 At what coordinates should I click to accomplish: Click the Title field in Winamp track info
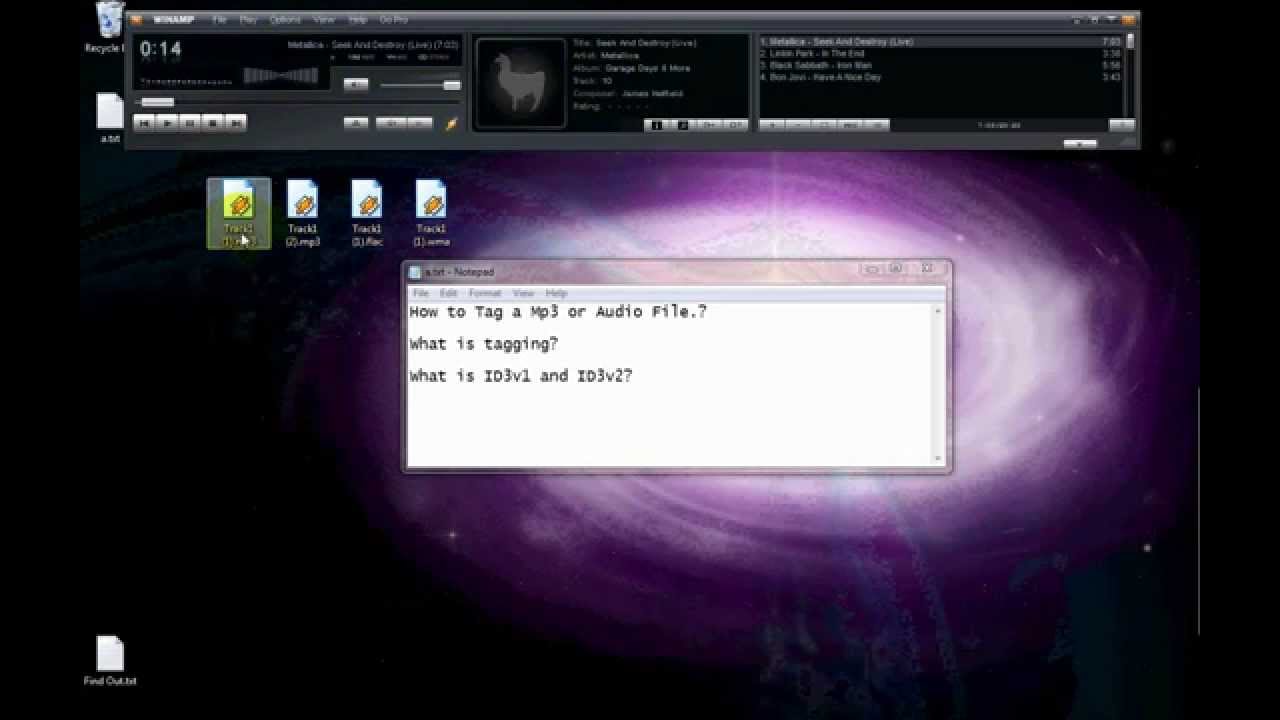634,43
